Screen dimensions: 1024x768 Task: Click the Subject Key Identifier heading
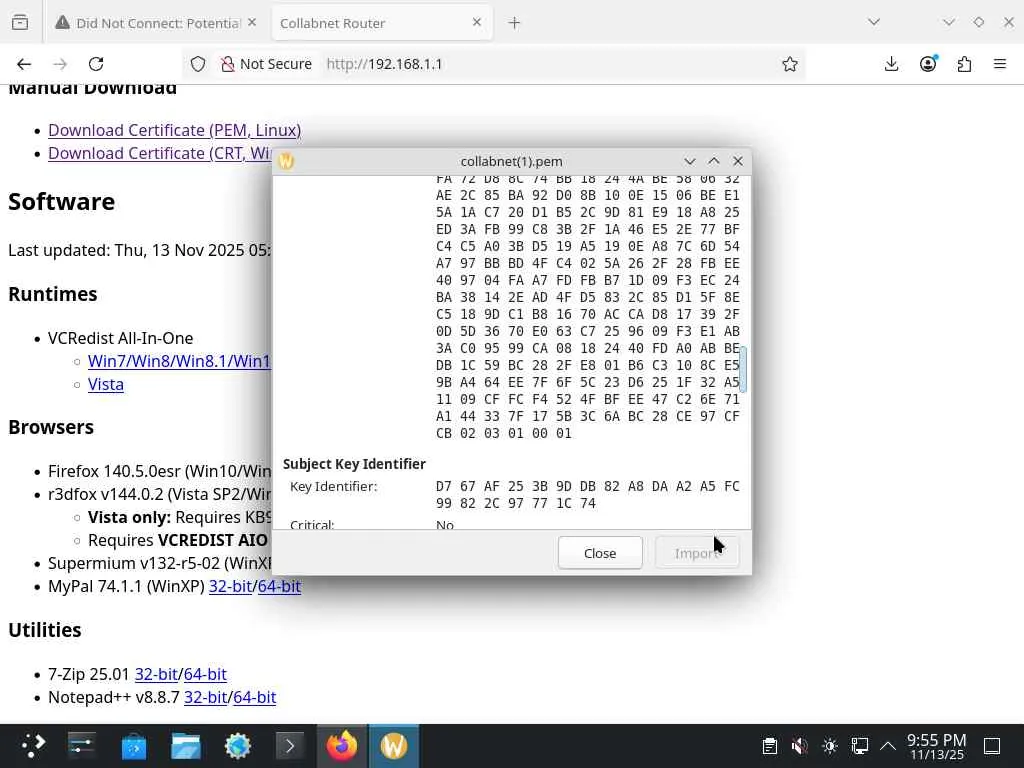coord(354,464)
